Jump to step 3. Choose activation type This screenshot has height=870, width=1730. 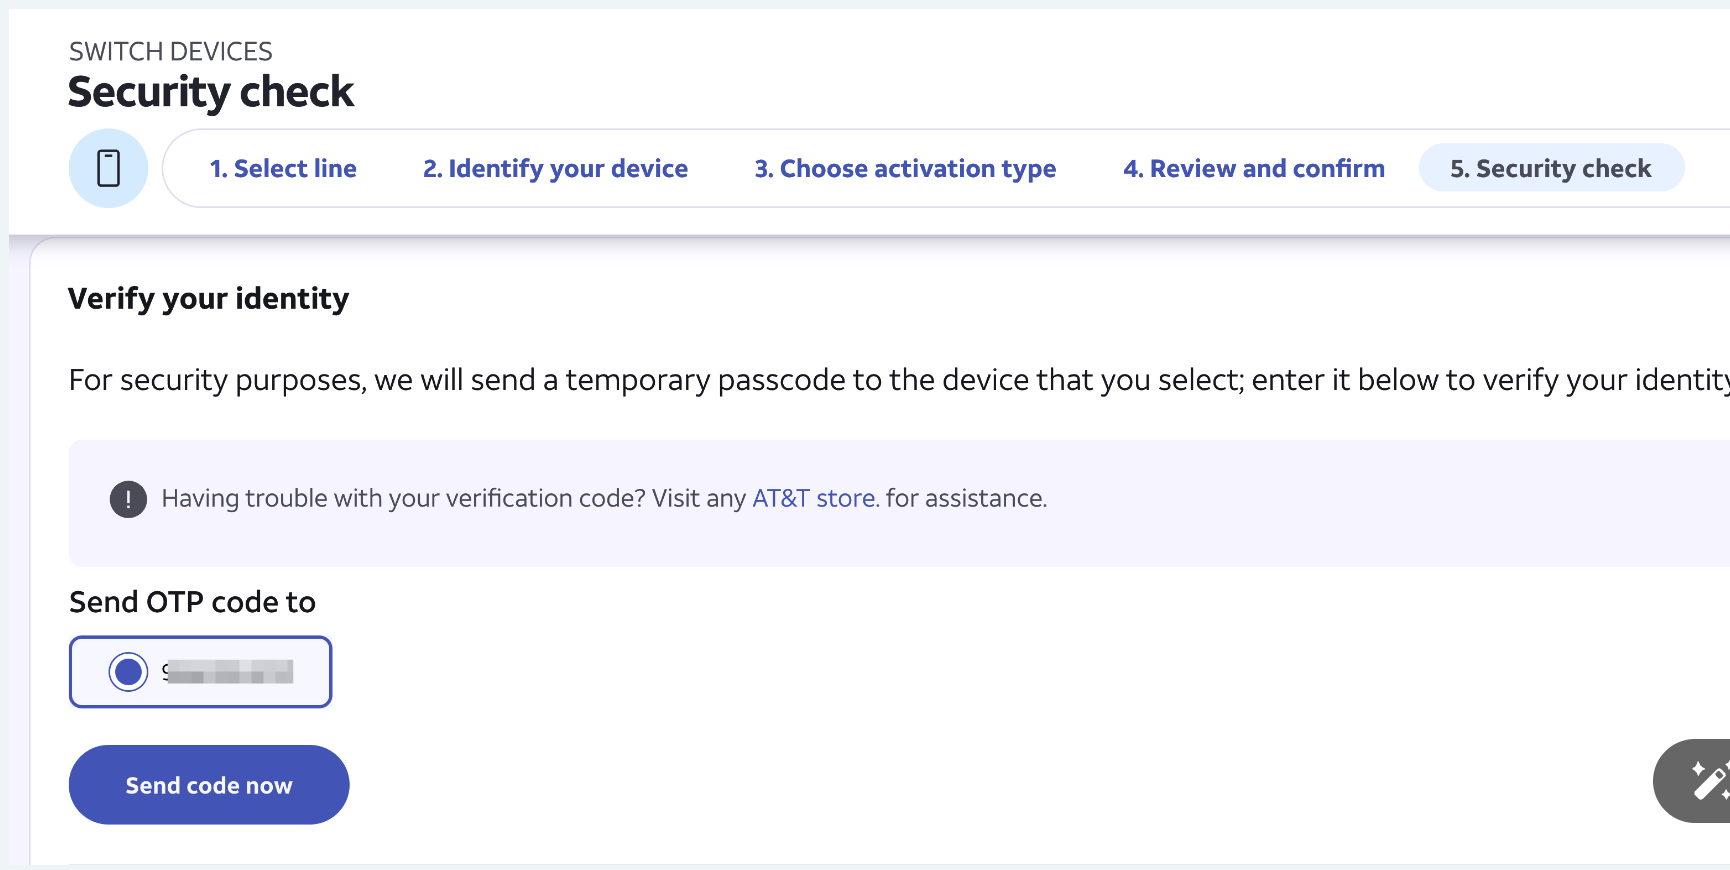click(x=905, y=169)
